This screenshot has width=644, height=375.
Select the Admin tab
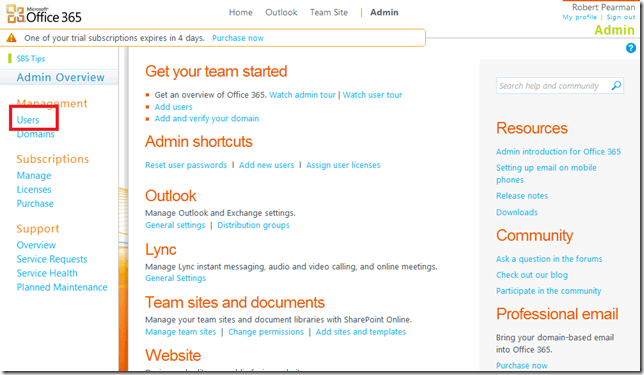384,12
